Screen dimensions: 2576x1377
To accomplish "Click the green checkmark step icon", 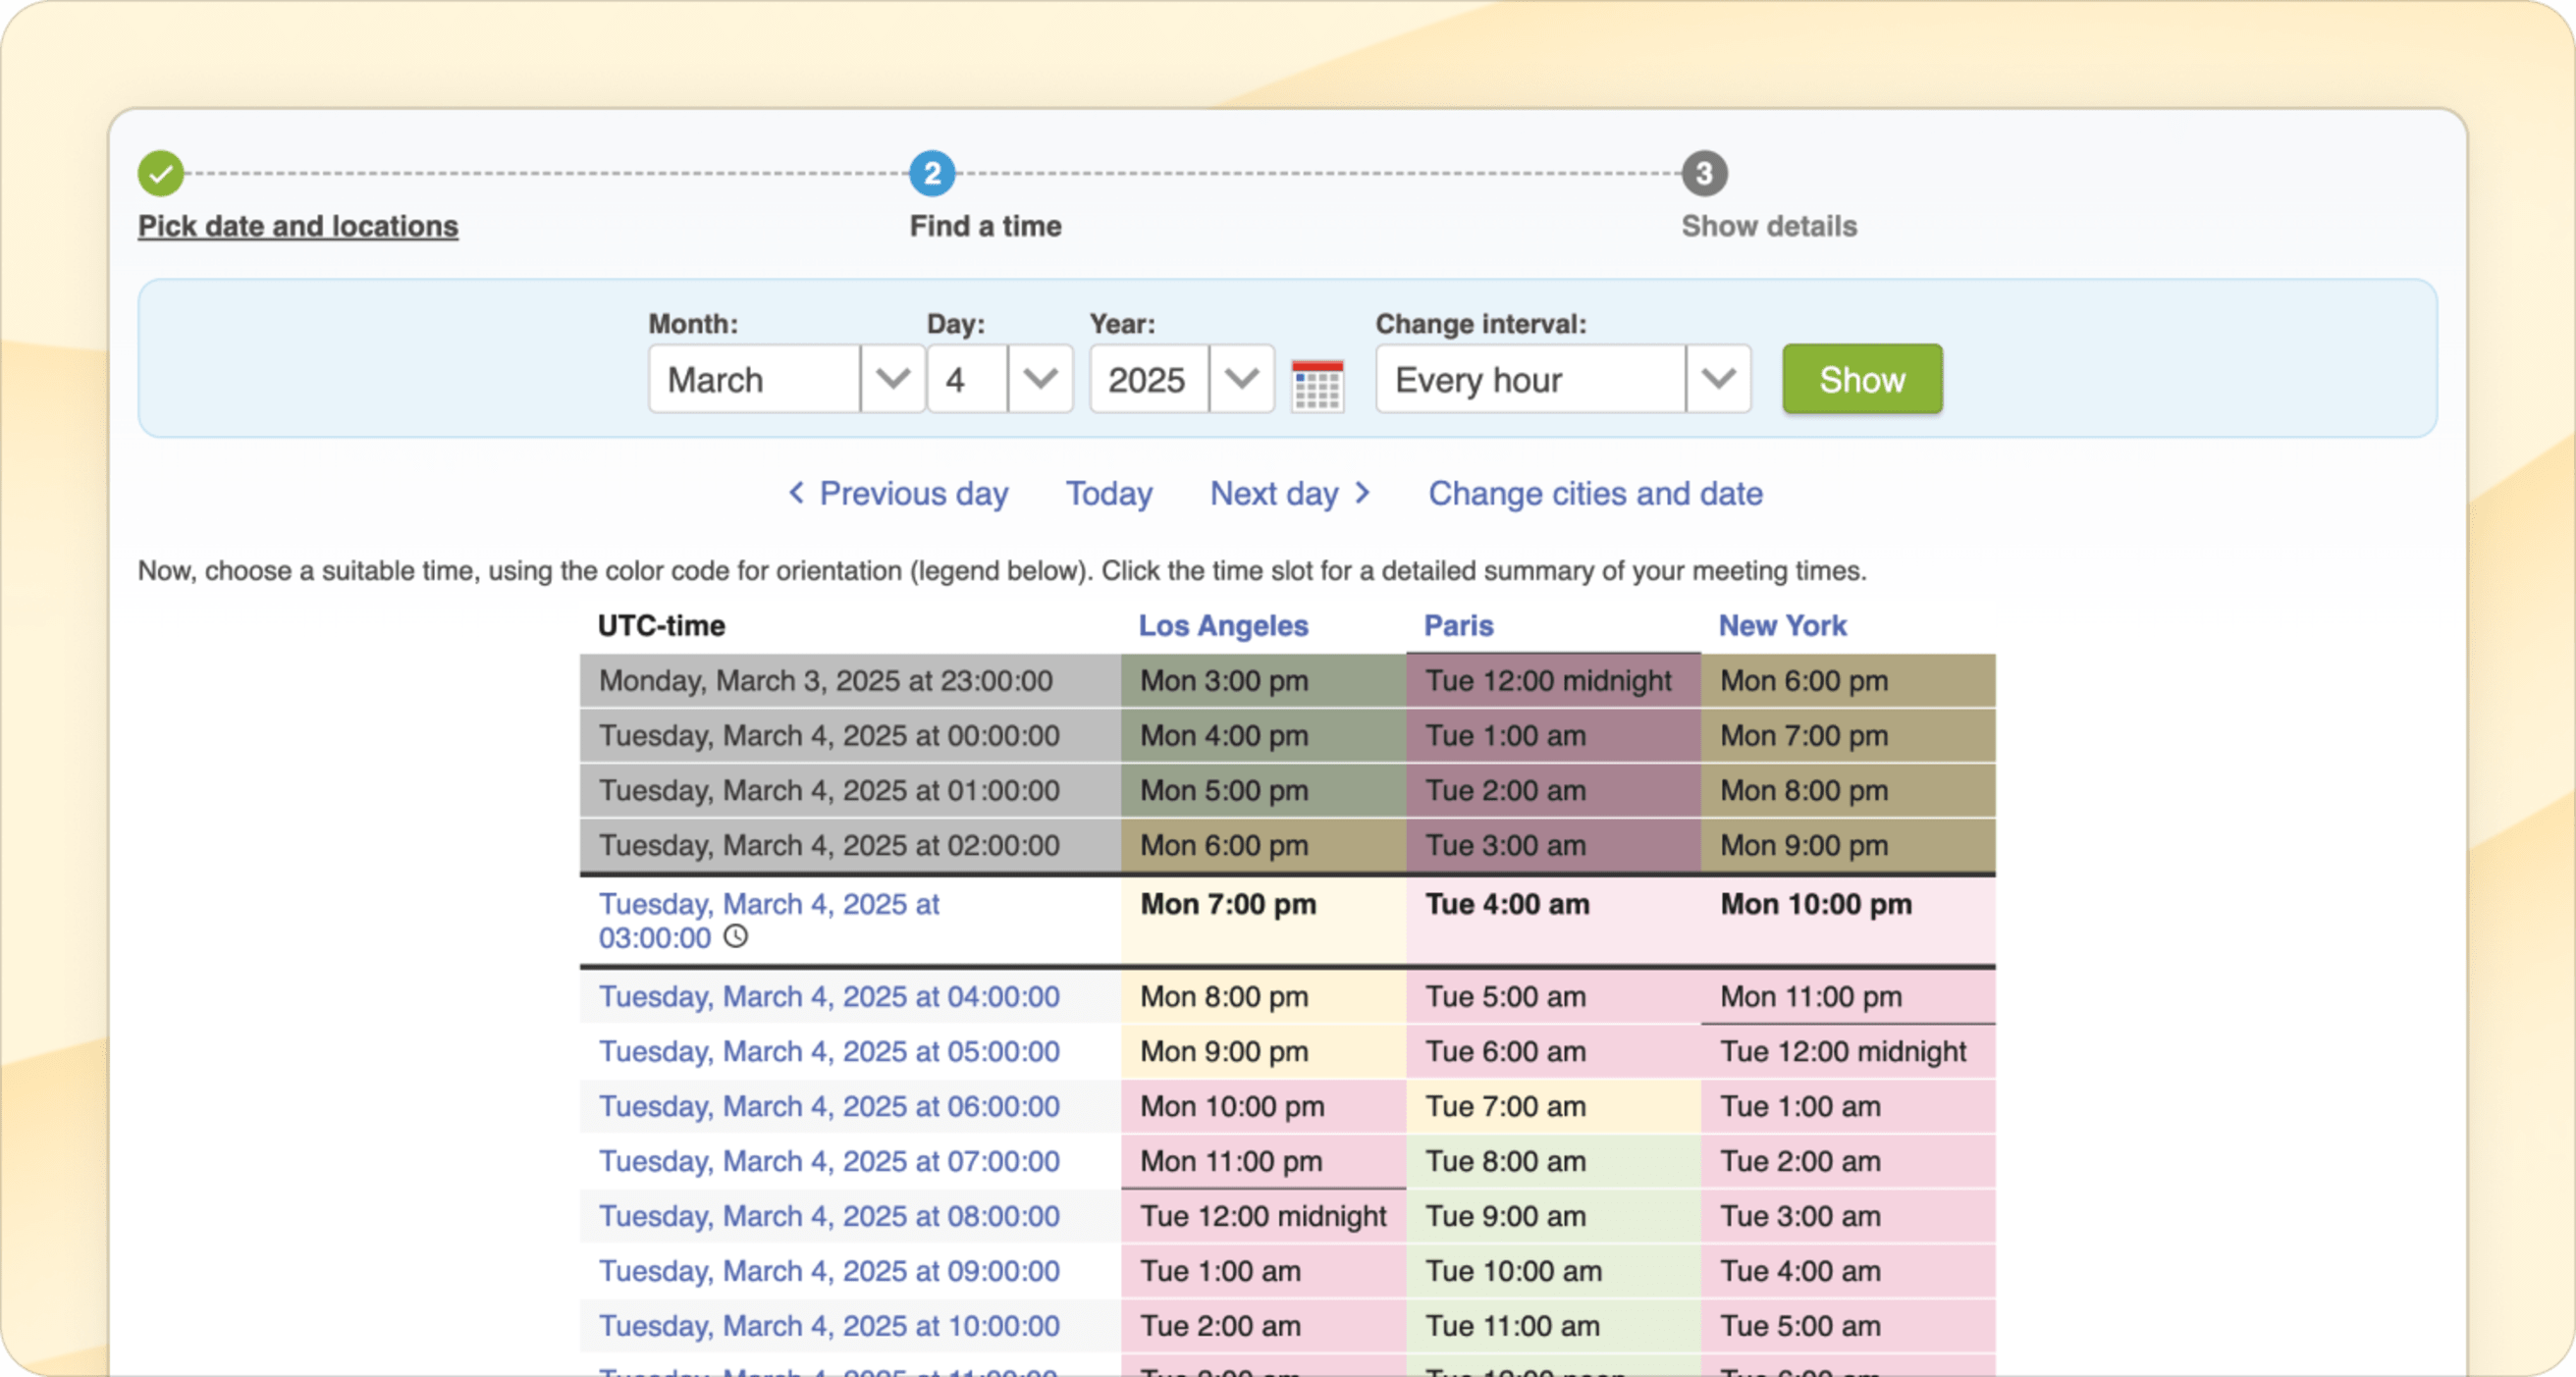I will point(161,174).
